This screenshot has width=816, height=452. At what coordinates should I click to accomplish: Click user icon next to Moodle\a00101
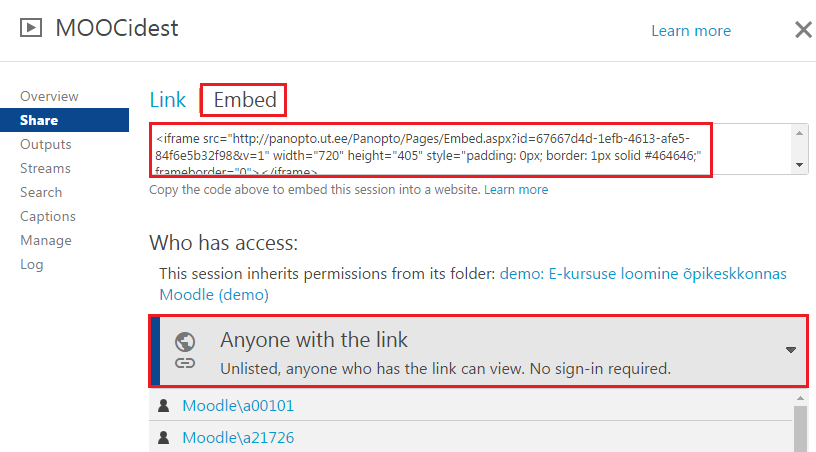coord(164,406)
